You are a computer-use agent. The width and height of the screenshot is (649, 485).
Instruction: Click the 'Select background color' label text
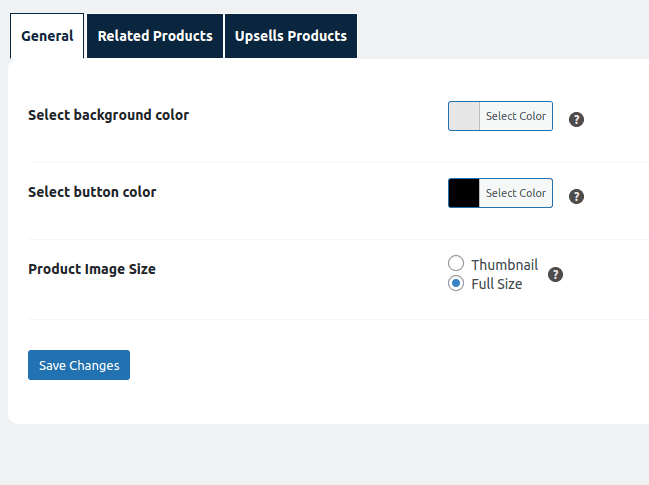click(108, 115)
